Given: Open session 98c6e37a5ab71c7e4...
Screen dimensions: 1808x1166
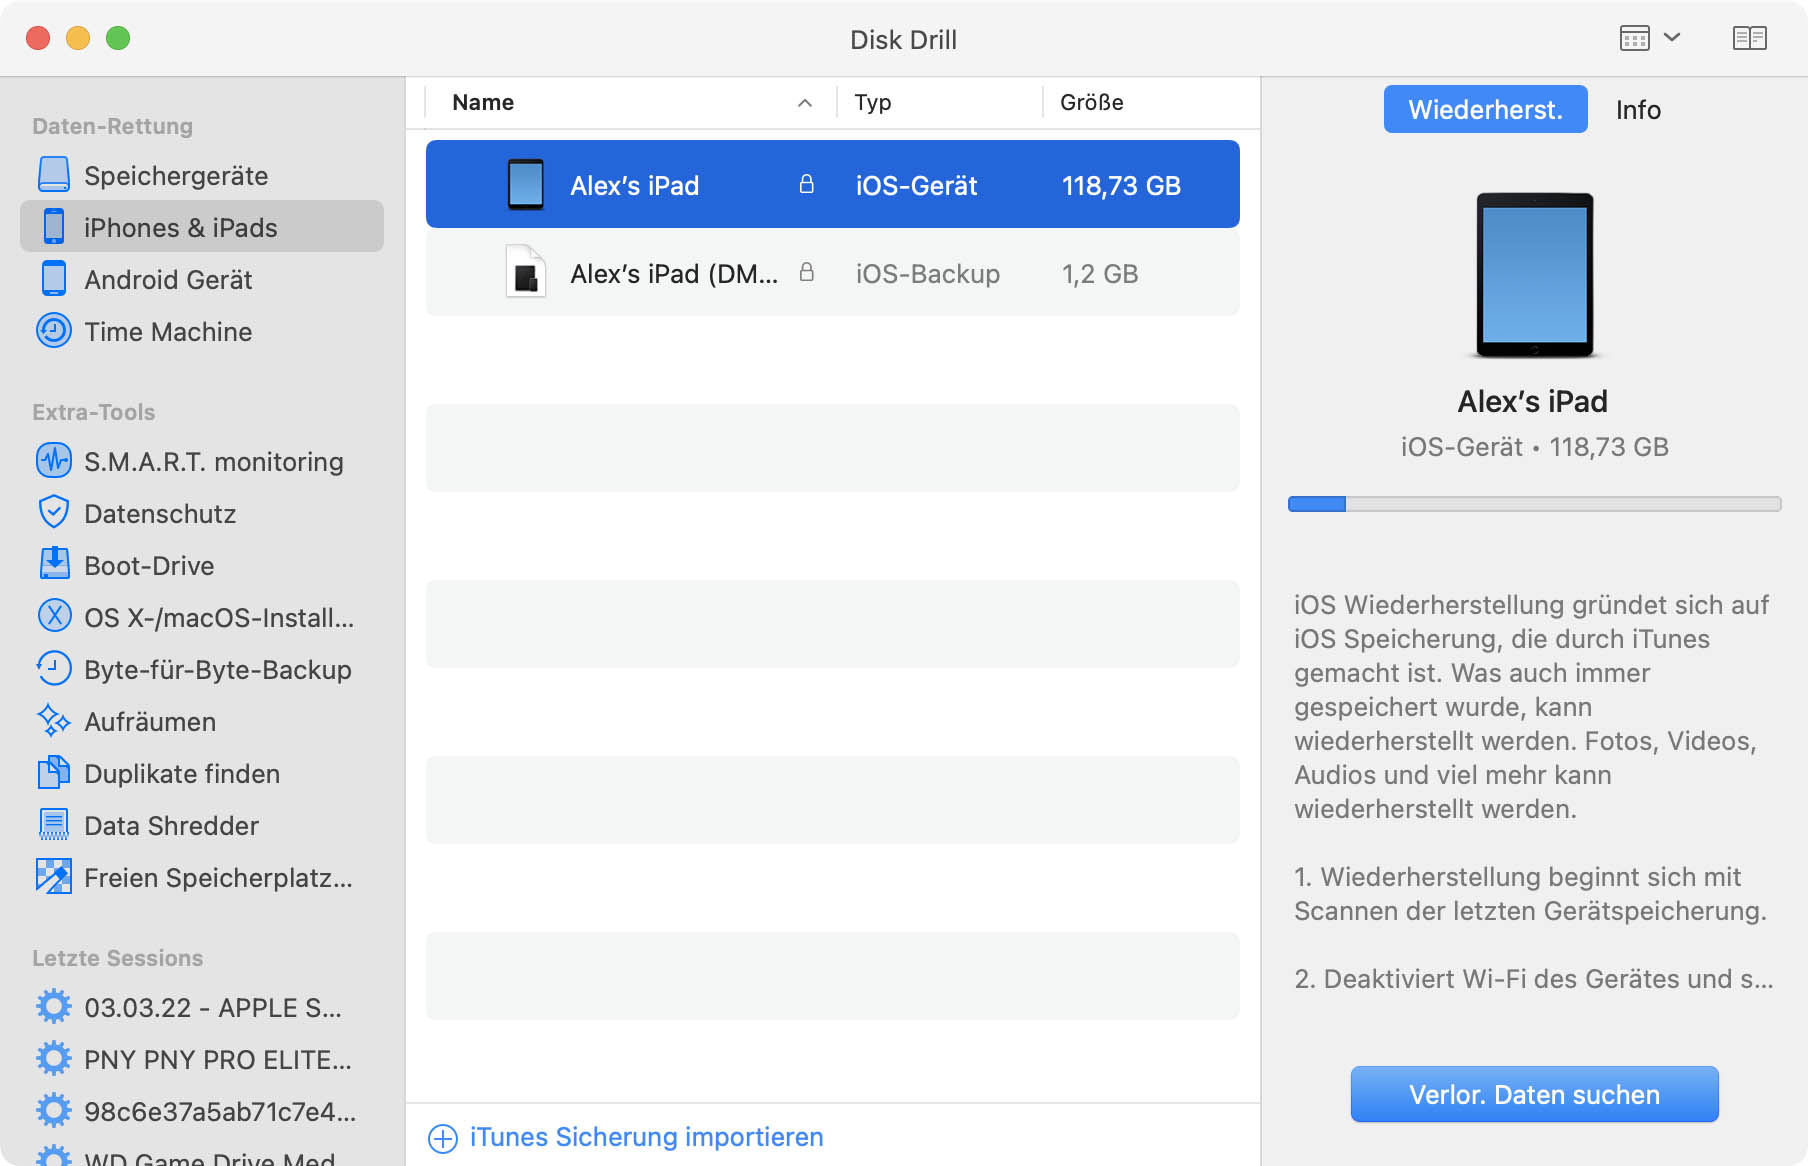Looking at the screenshot, I should coord(202,1111).
